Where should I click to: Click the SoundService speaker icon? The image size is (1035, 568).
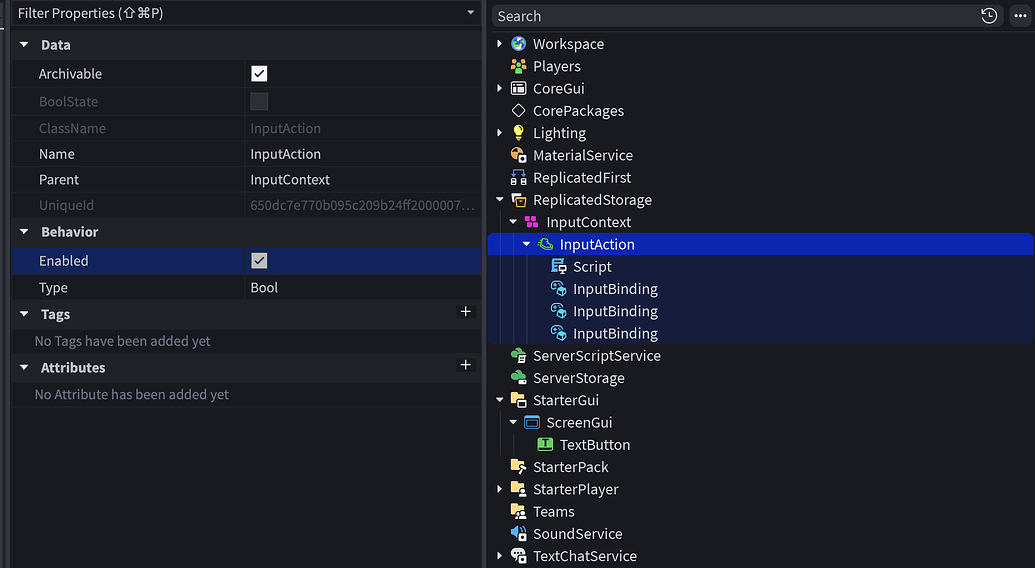click(519, 534)
